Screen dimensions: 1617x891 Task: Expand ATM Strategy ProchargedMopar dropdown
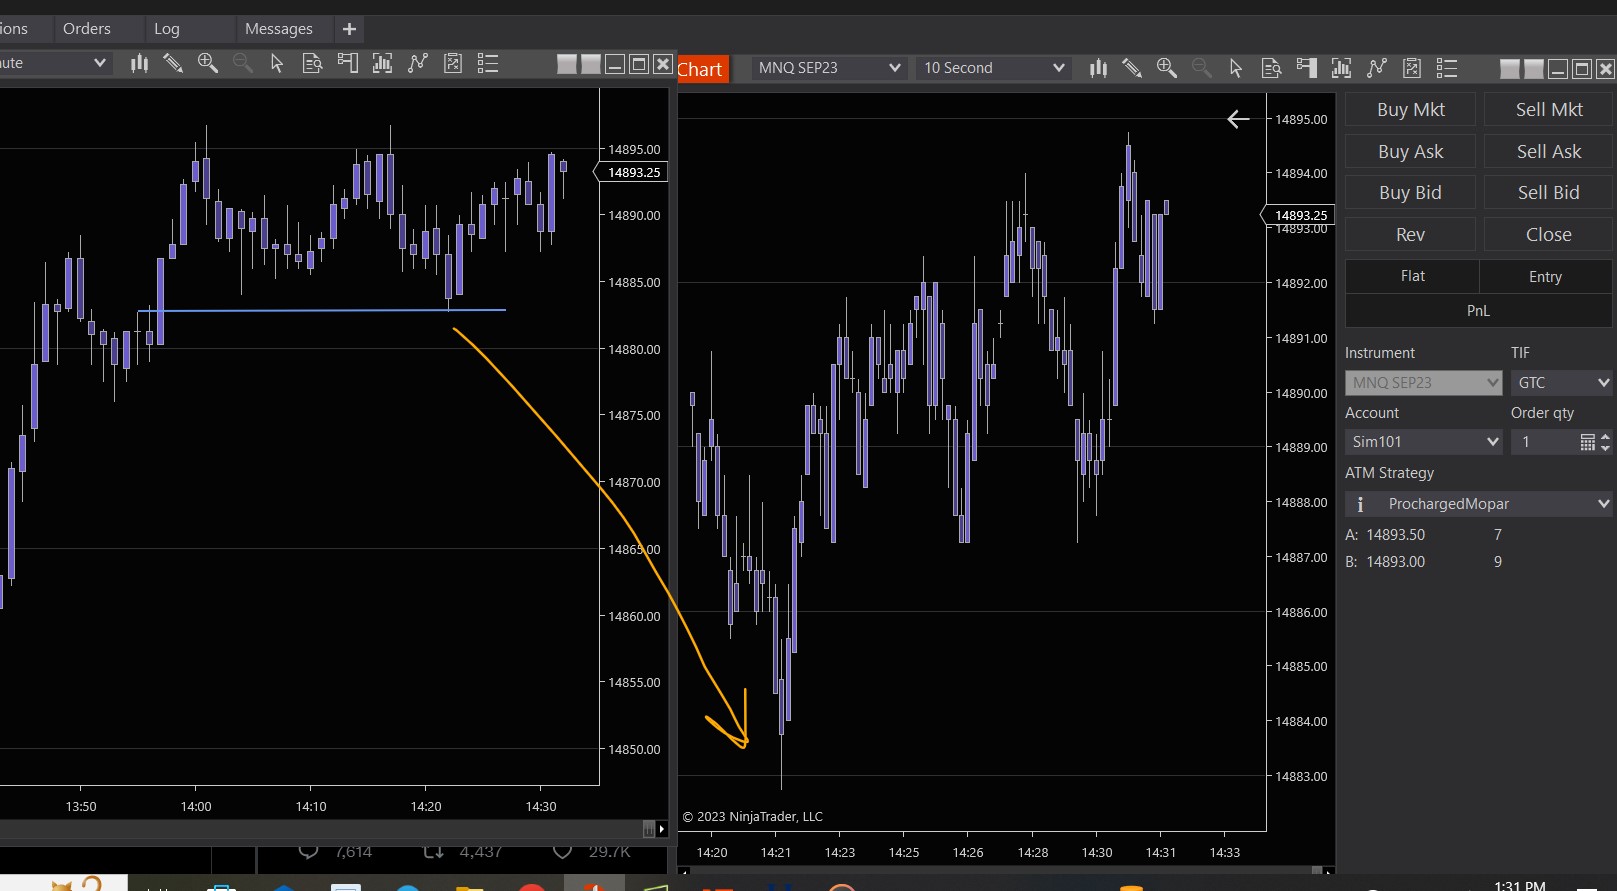pos(1479,504)
